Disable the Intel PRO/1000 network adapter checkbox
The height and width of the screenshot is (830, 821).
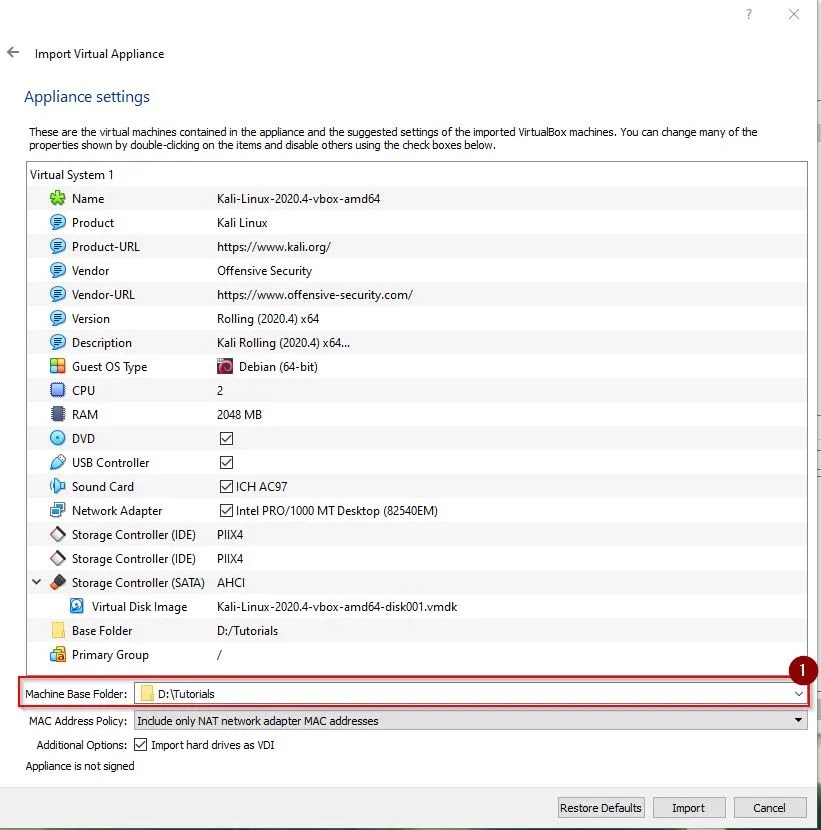(226, 510)
